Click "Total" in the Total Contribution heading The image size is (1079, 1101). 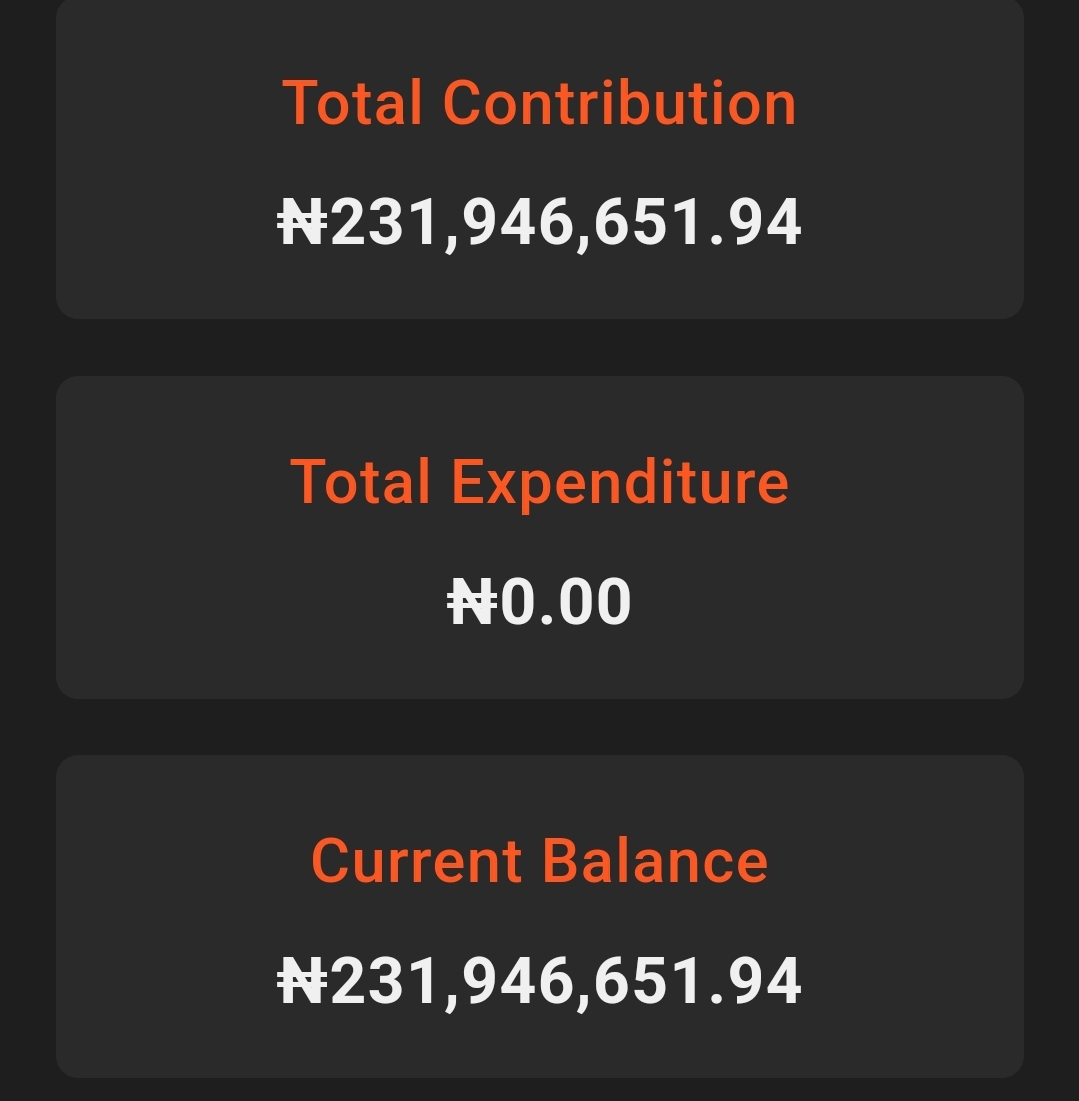click(353, 102)
